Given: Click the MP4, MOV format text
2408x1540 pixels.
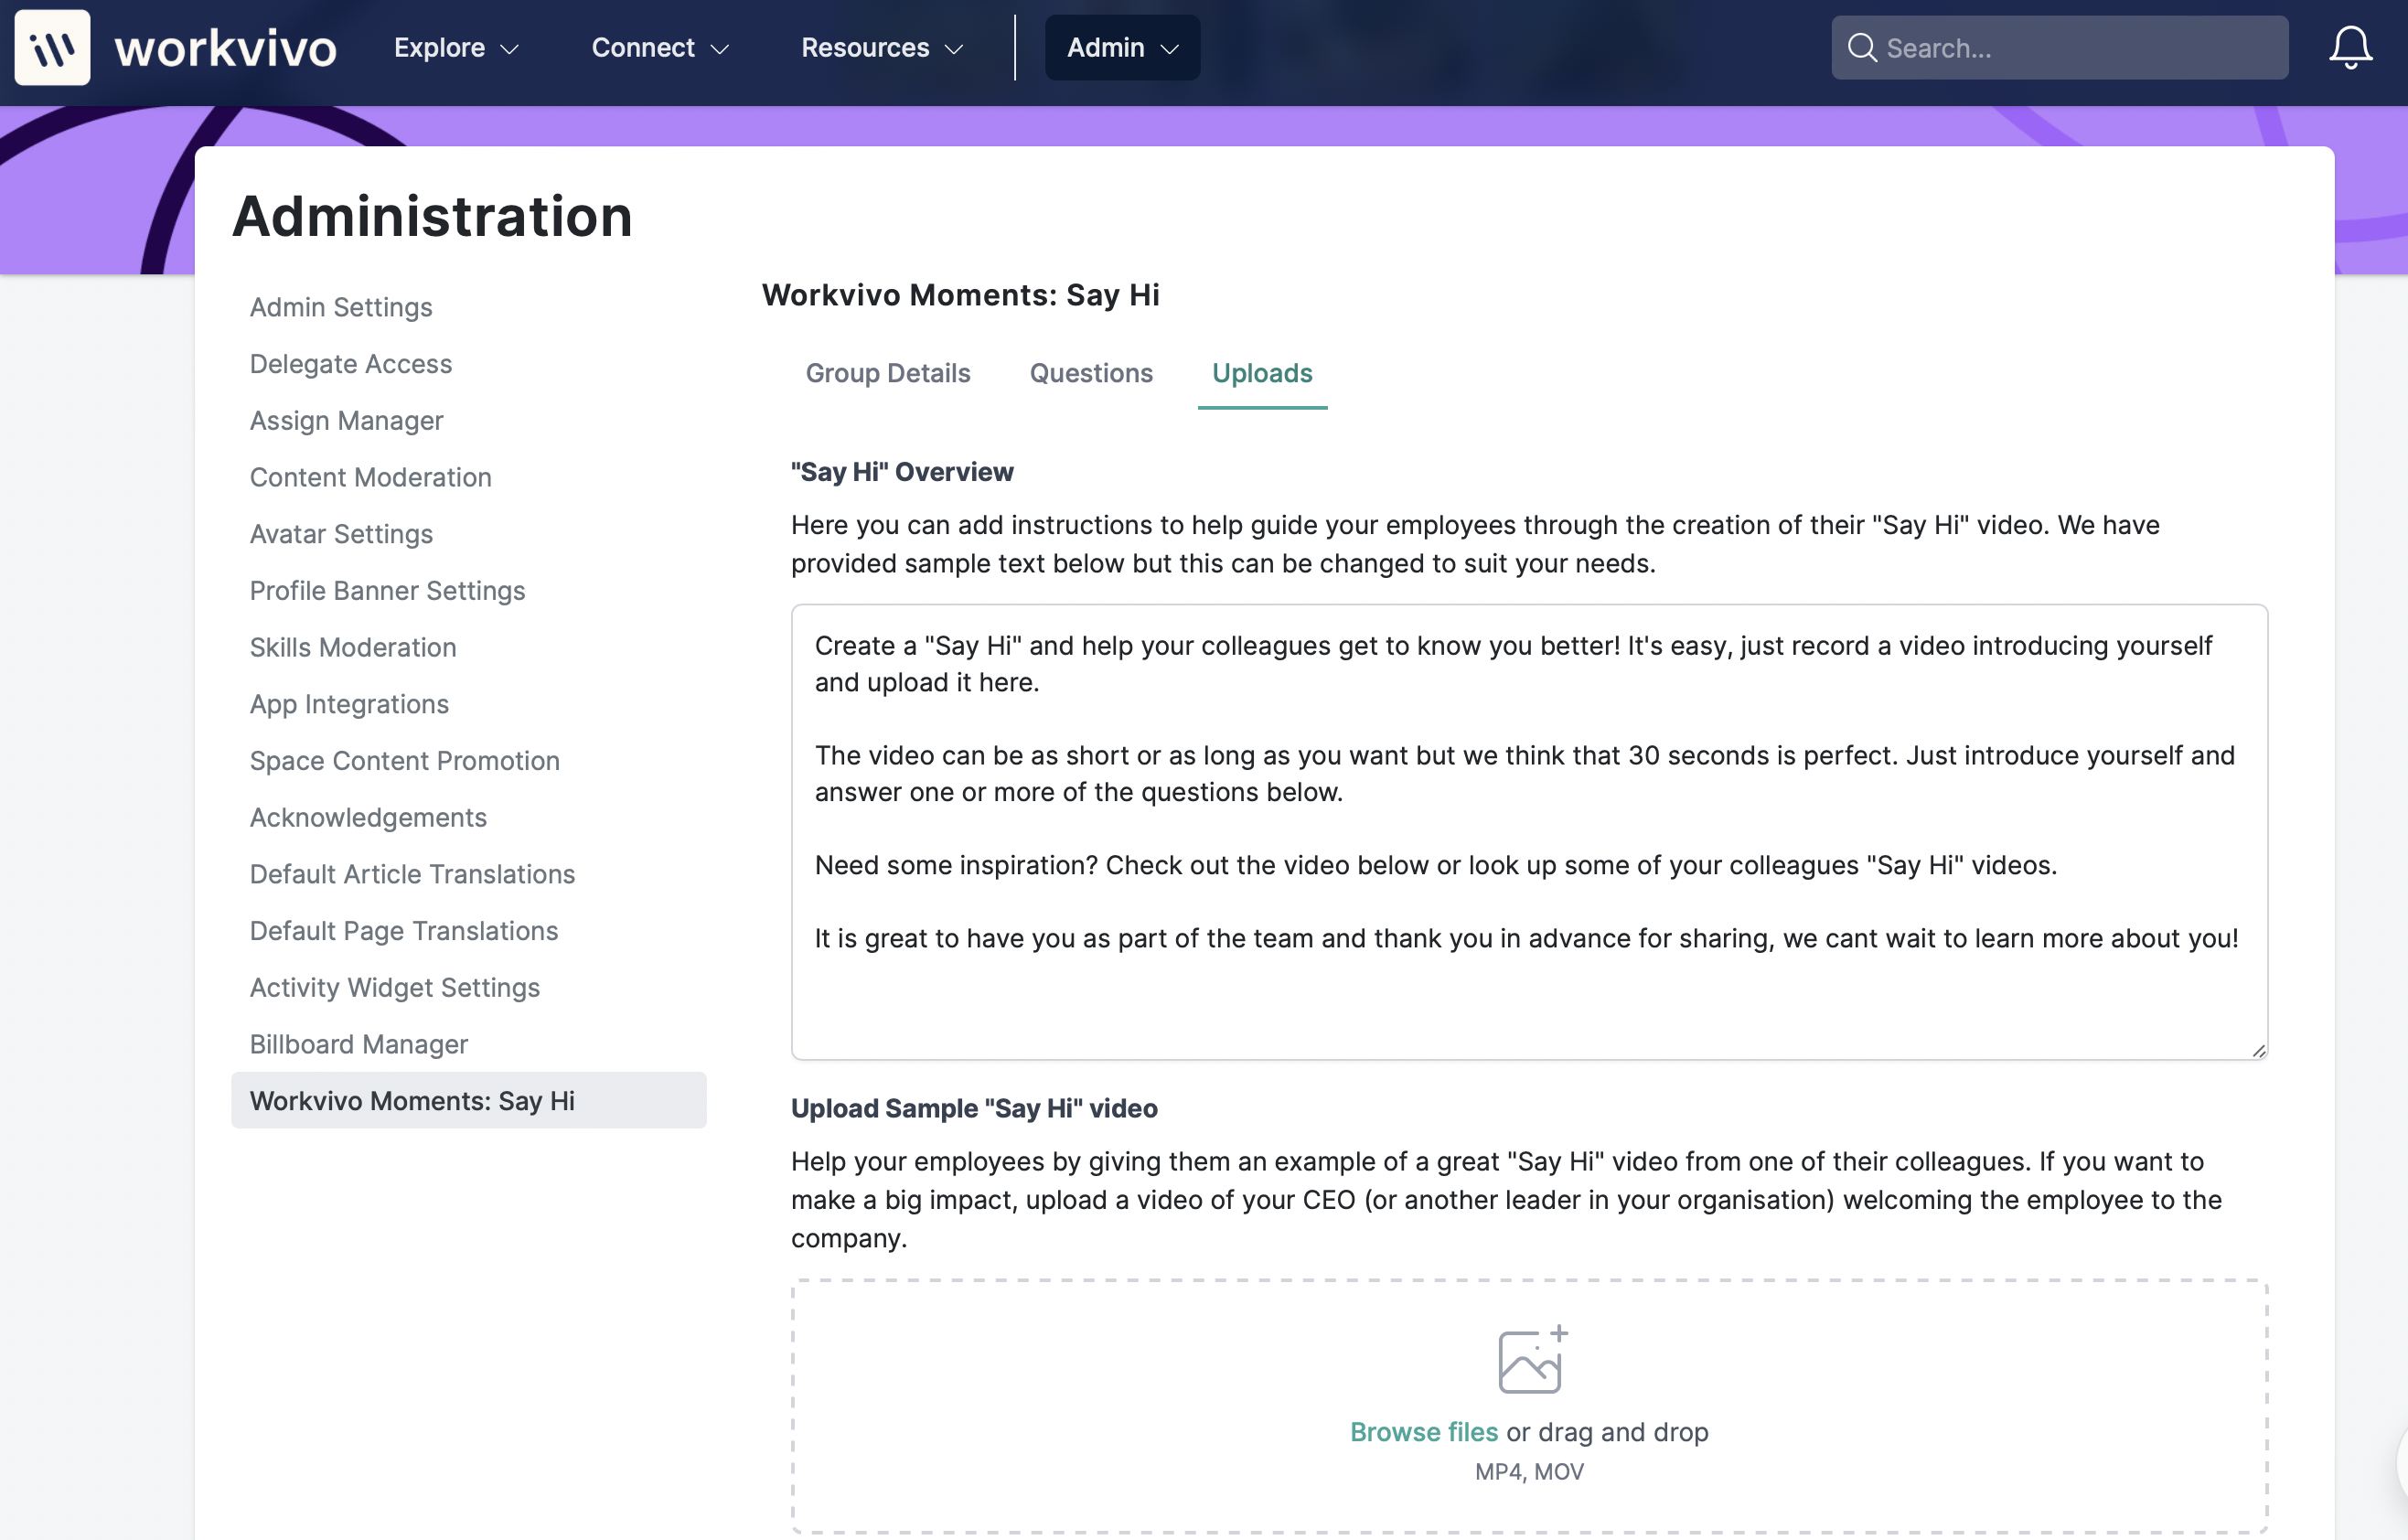Looking at the screenshot, I should 1529,1471.
